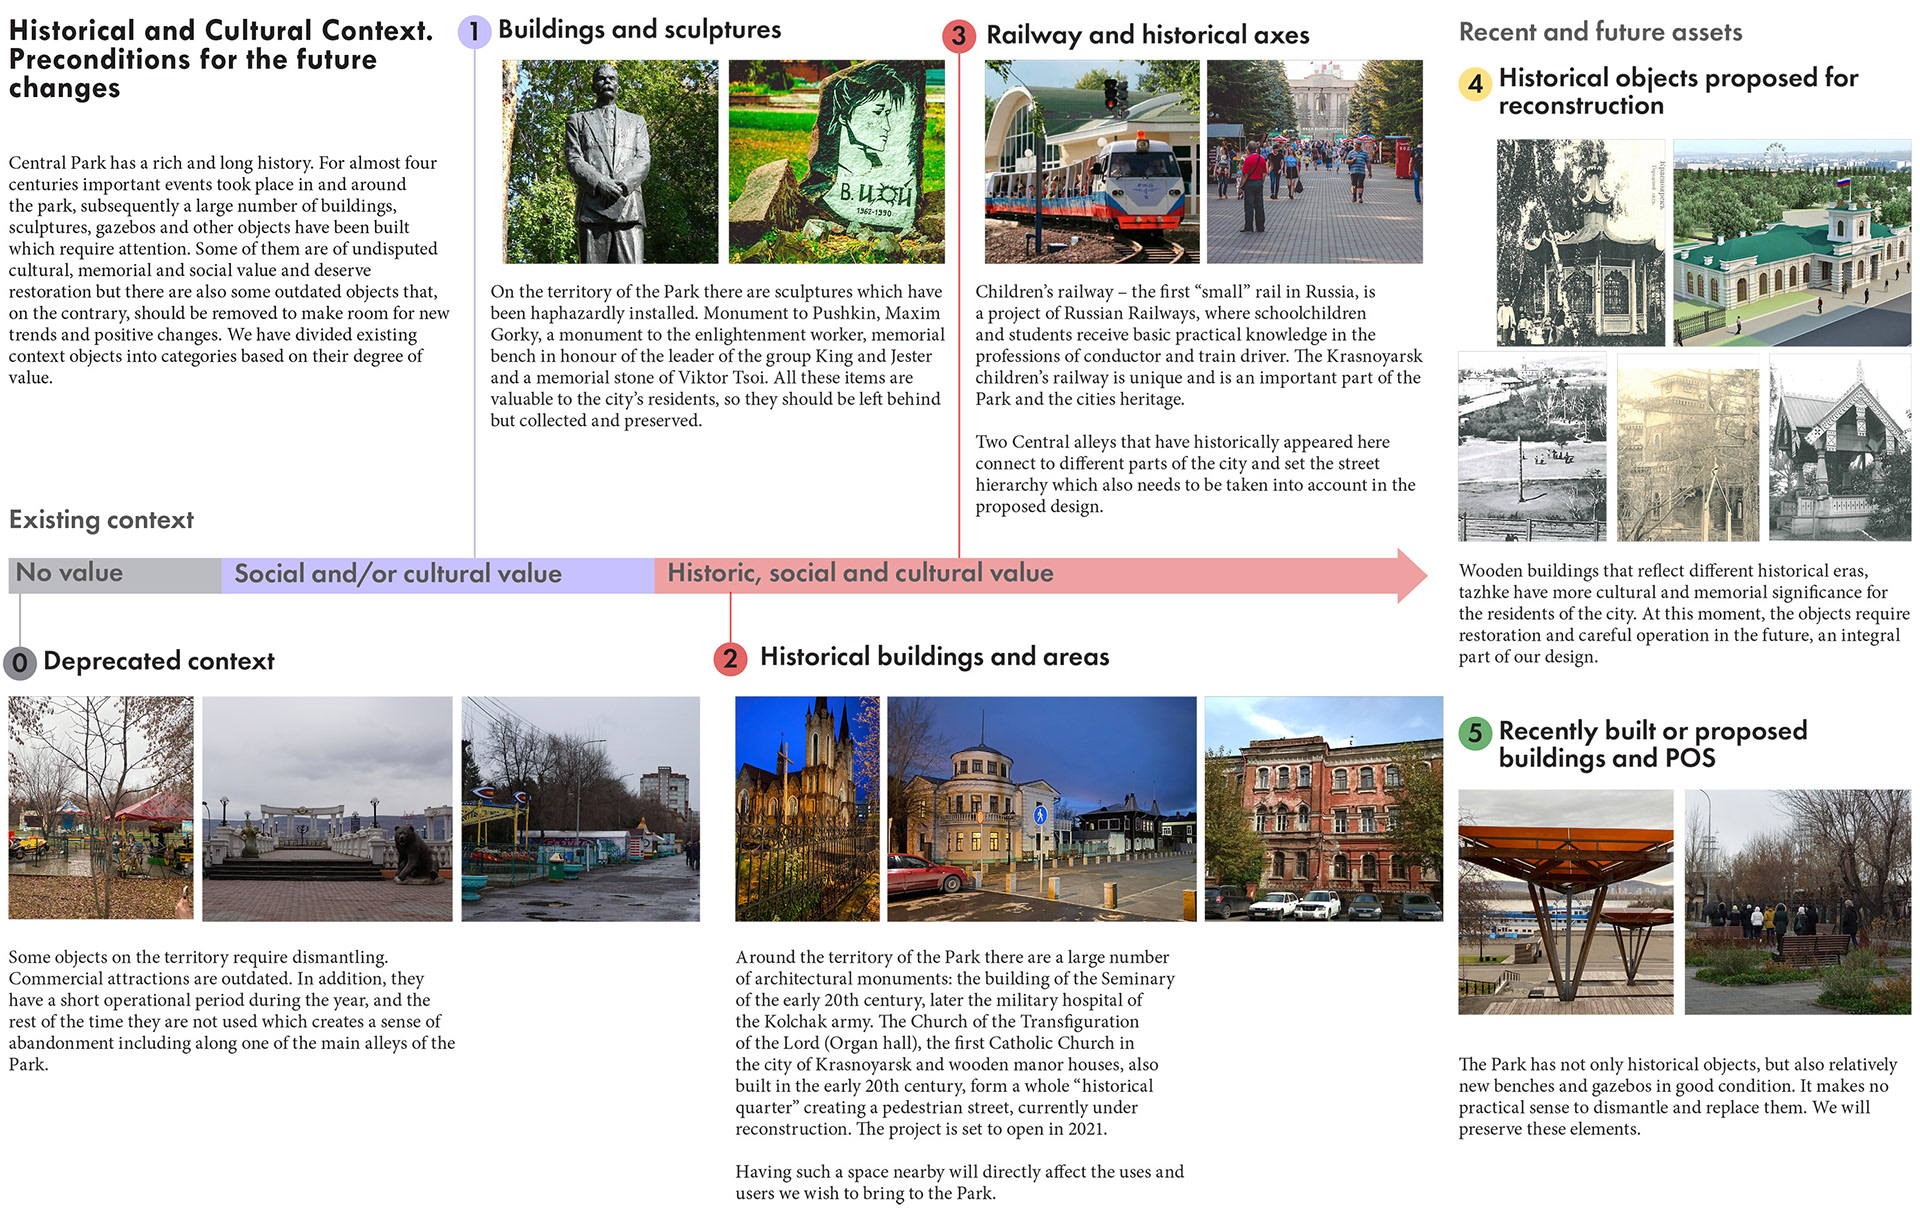Open the central alley pedestrians photo

point(1314,162)
